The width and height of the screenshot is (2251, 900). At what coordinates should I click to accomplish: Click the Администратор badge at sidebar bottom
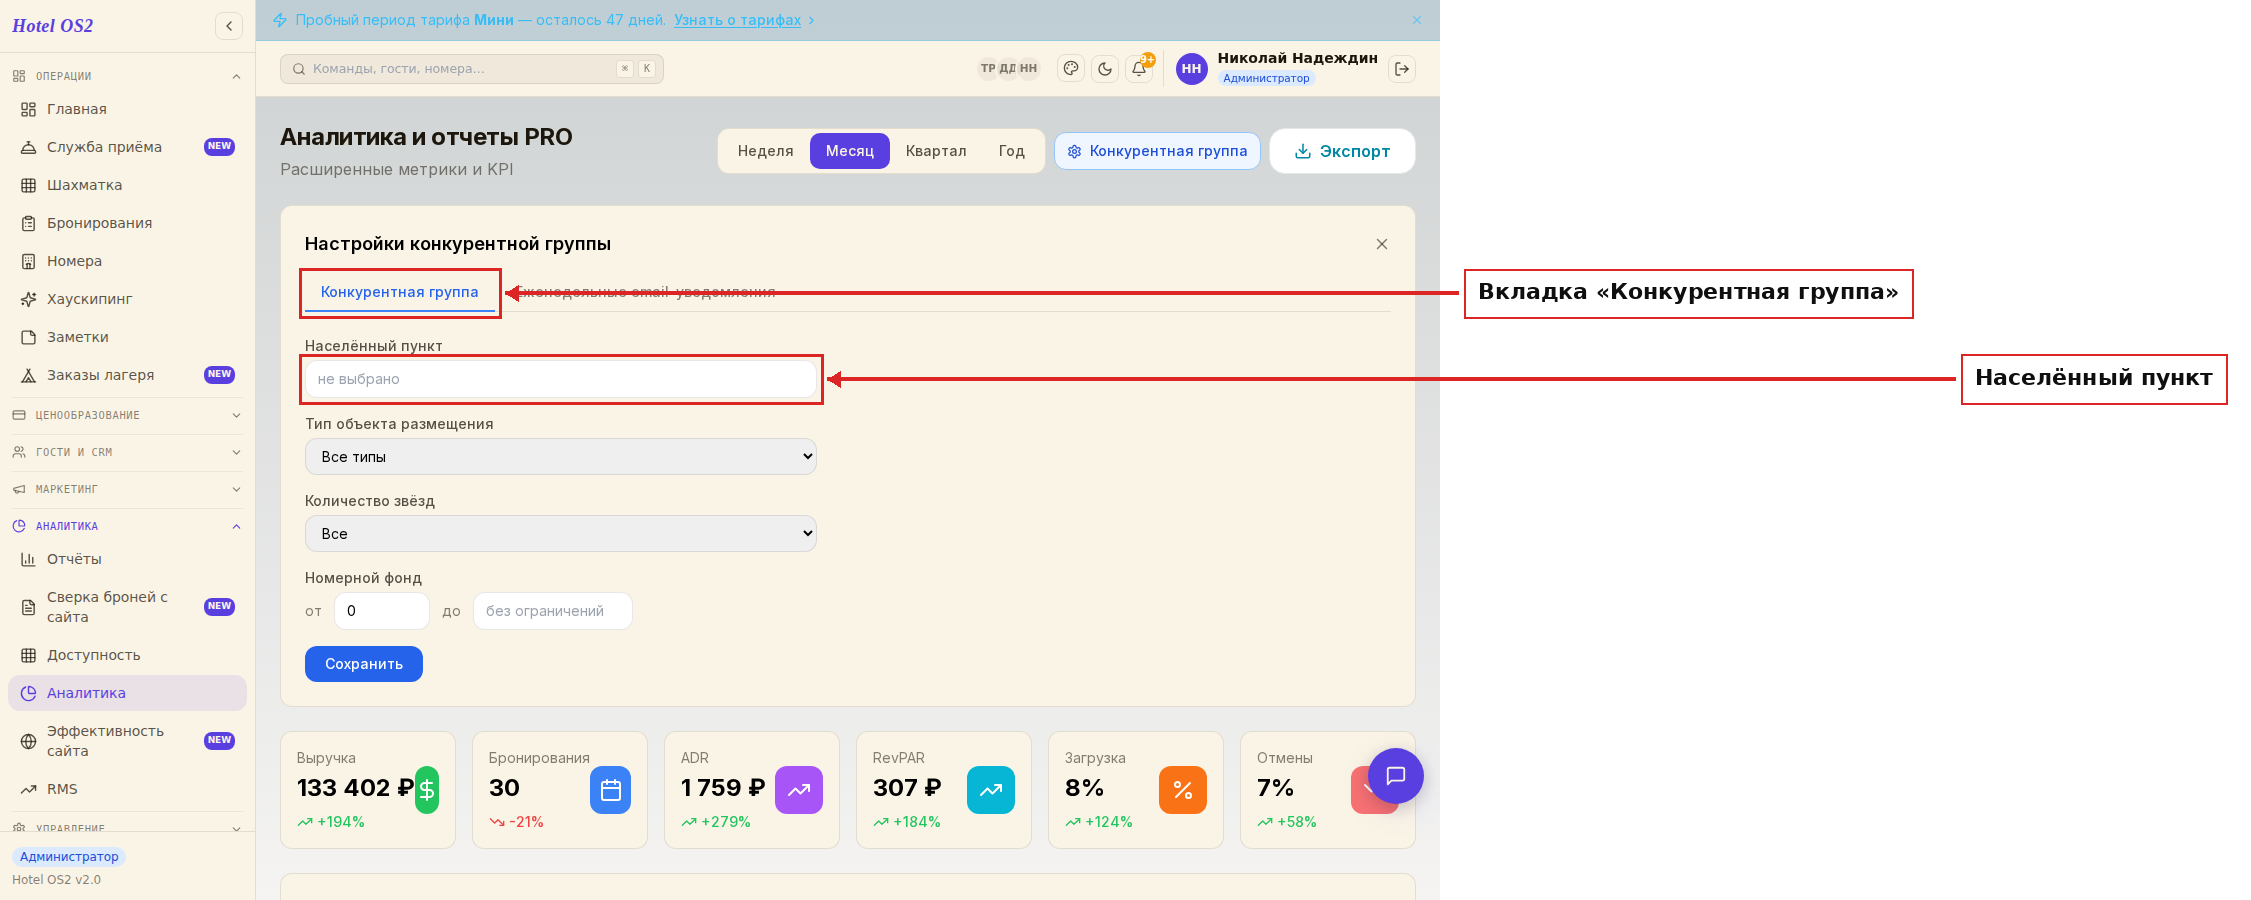[69, 857]
